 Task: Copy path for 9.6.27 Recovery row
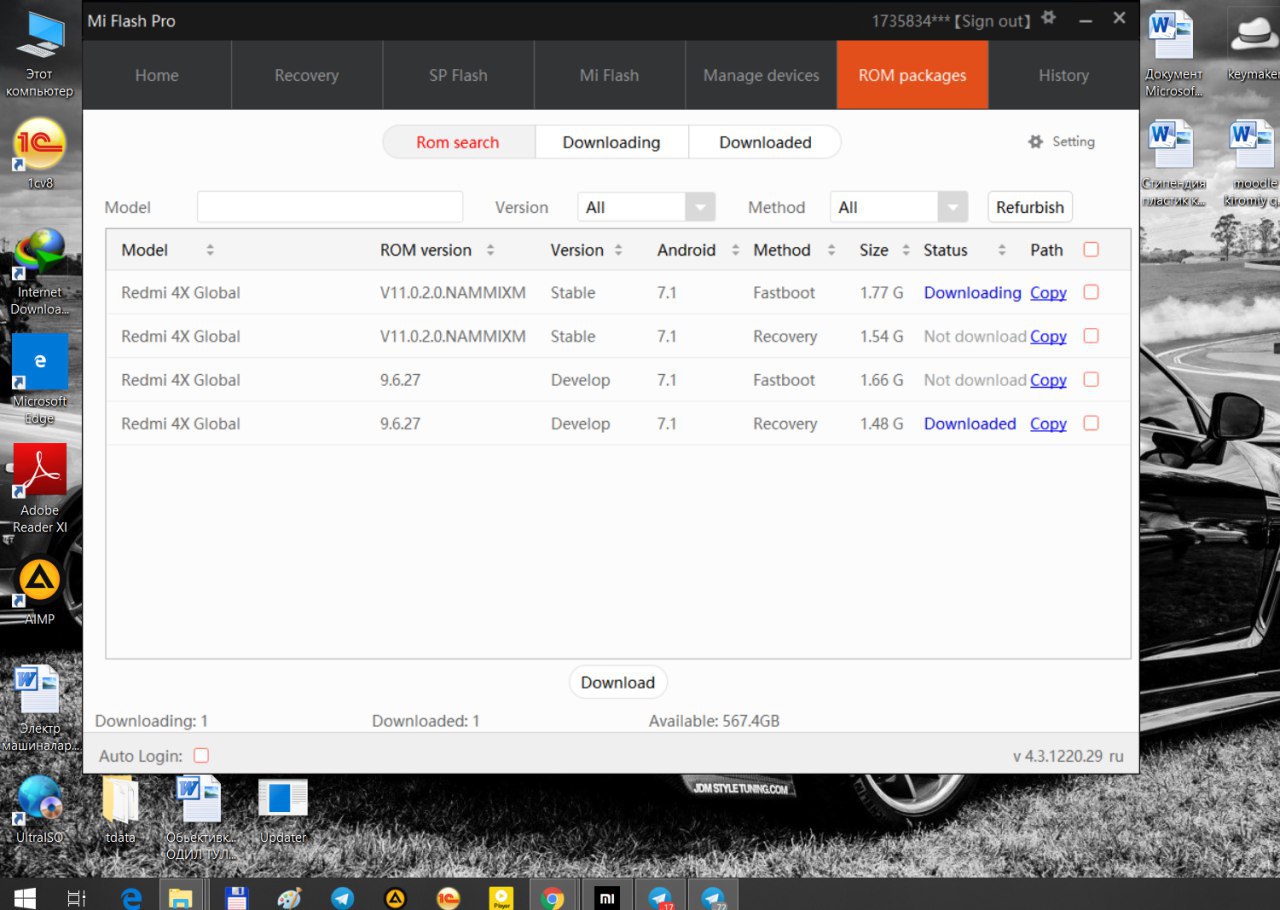tap(1048, 424)
